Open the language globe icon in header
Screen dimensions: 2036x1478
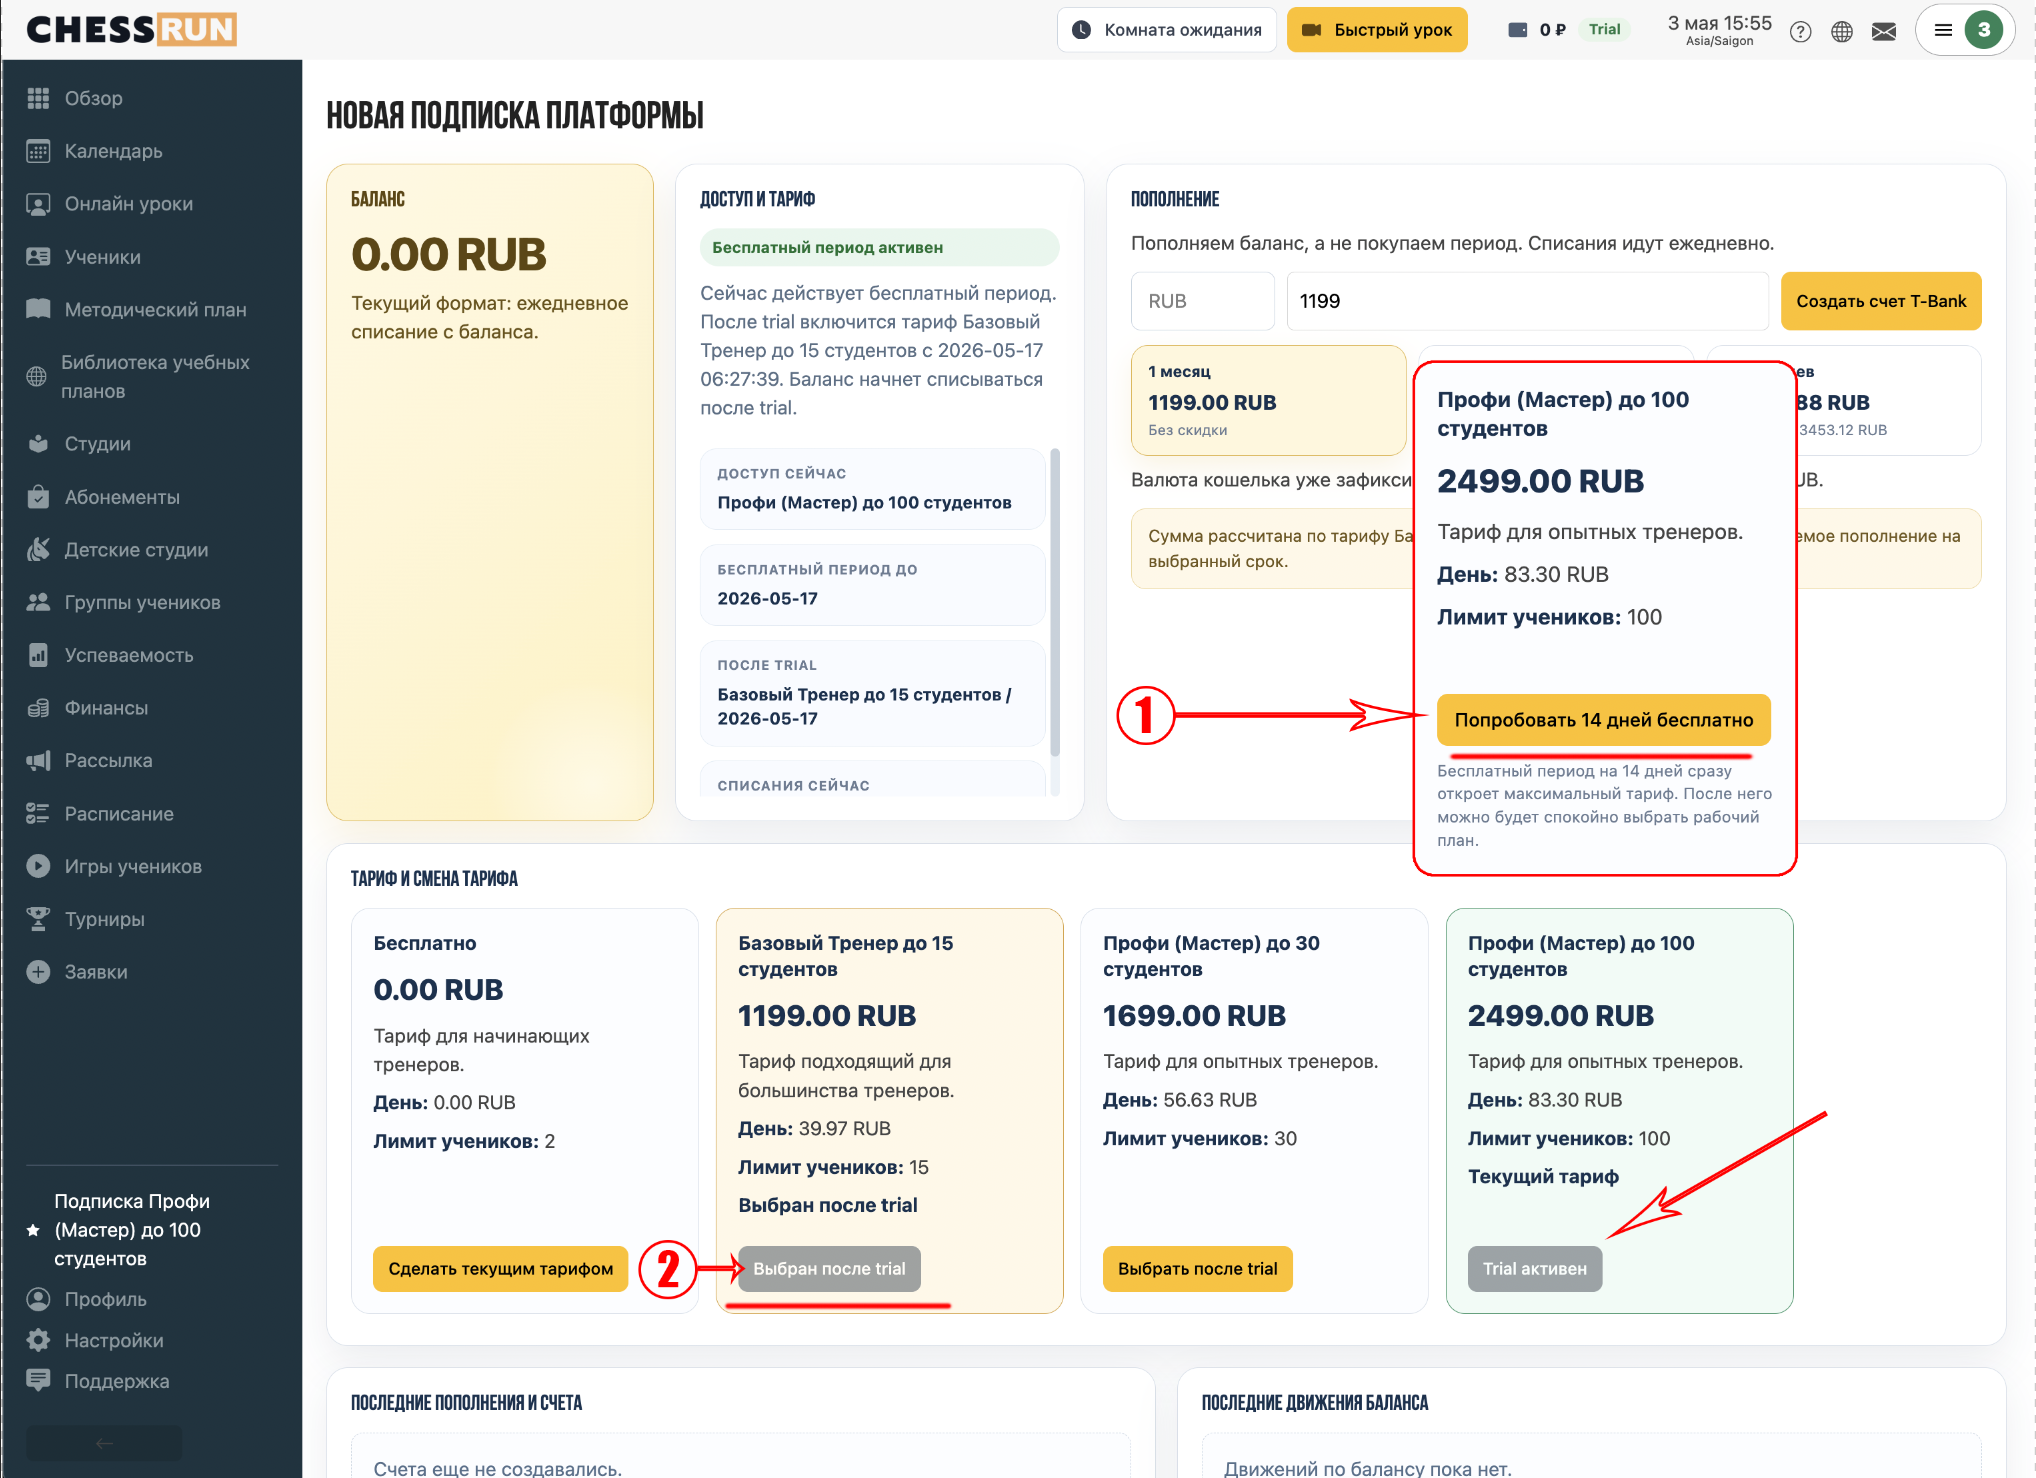point(1842,31)
